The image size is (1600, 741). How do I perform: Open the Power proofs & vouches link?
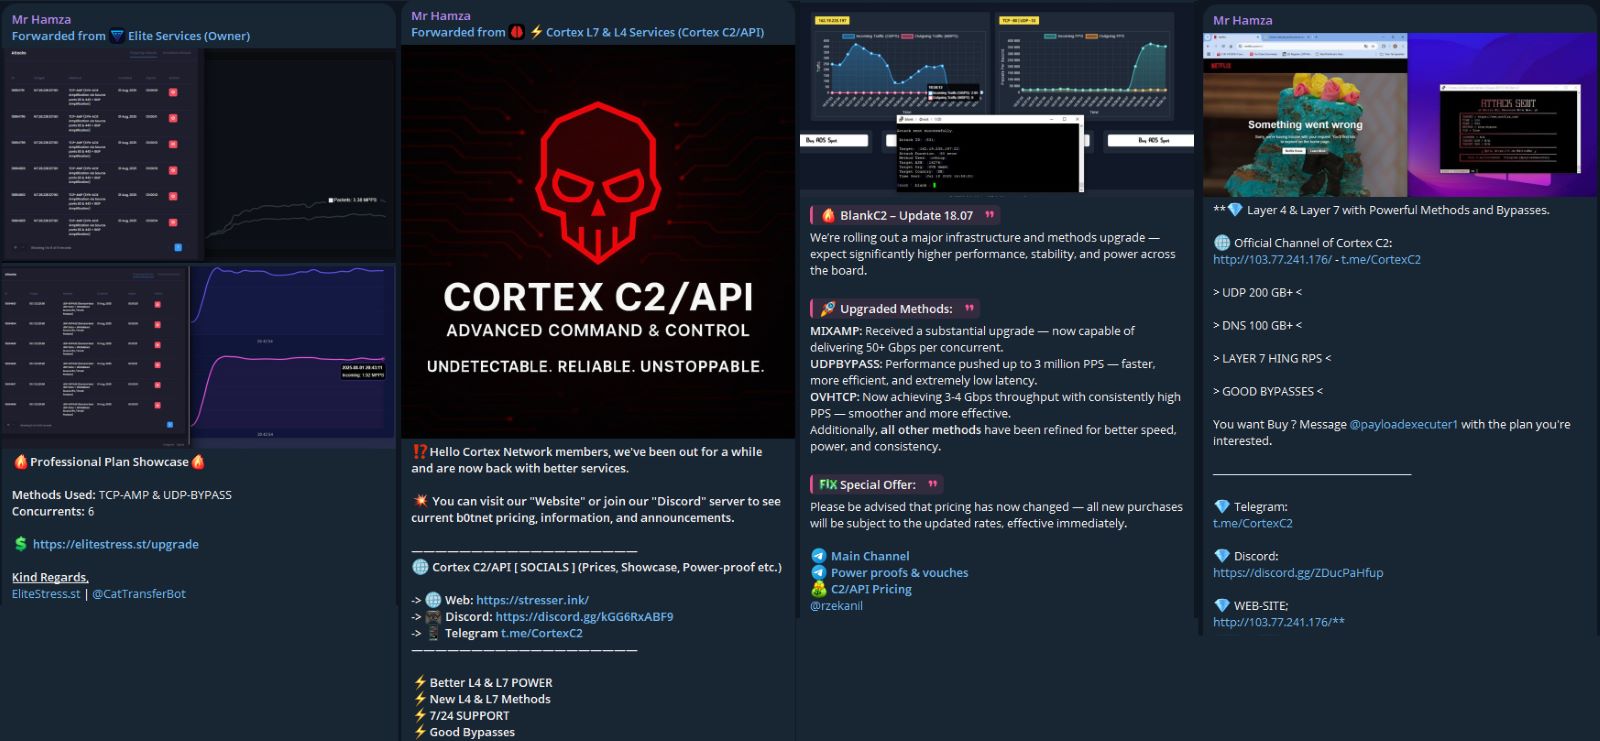(900, 573)
